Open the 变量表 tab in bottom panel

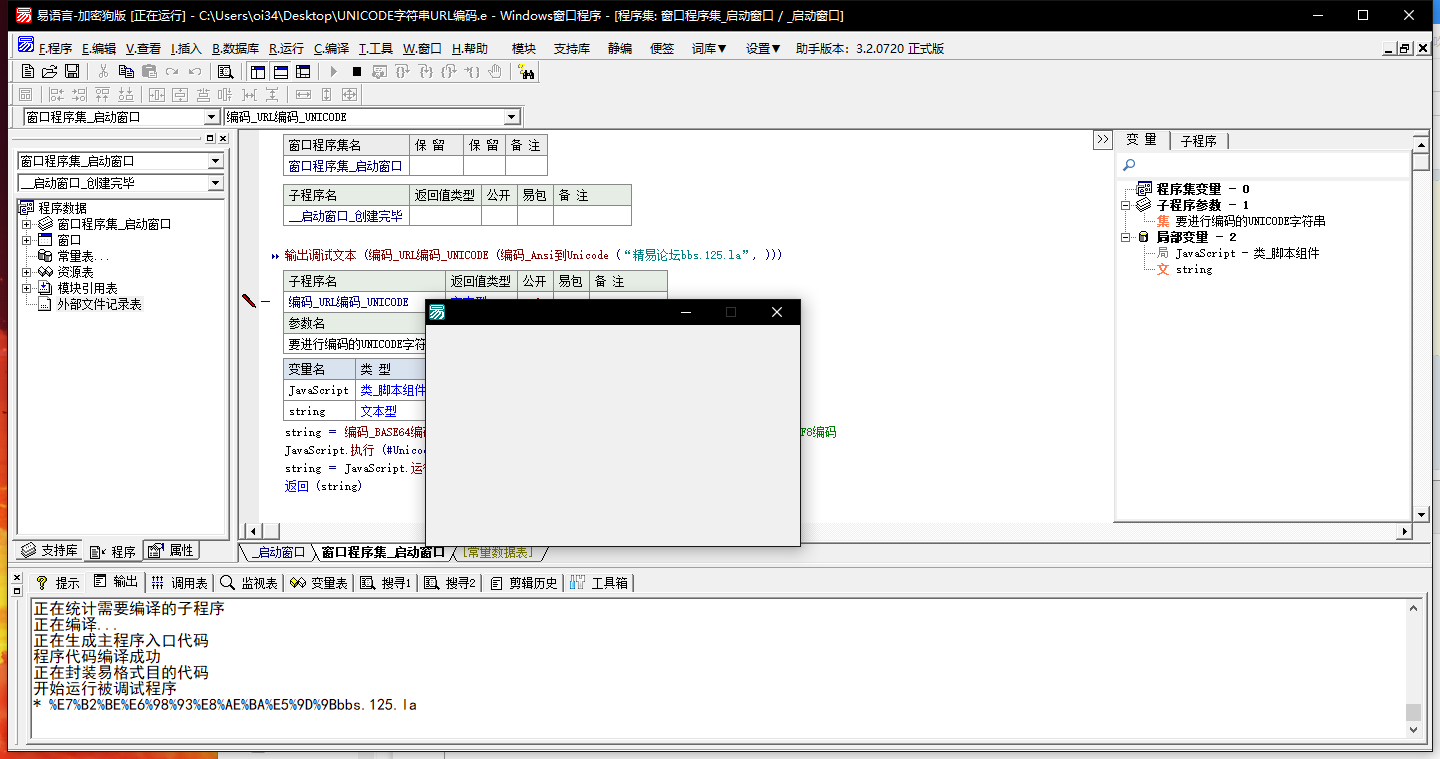[x=319, y=583]
